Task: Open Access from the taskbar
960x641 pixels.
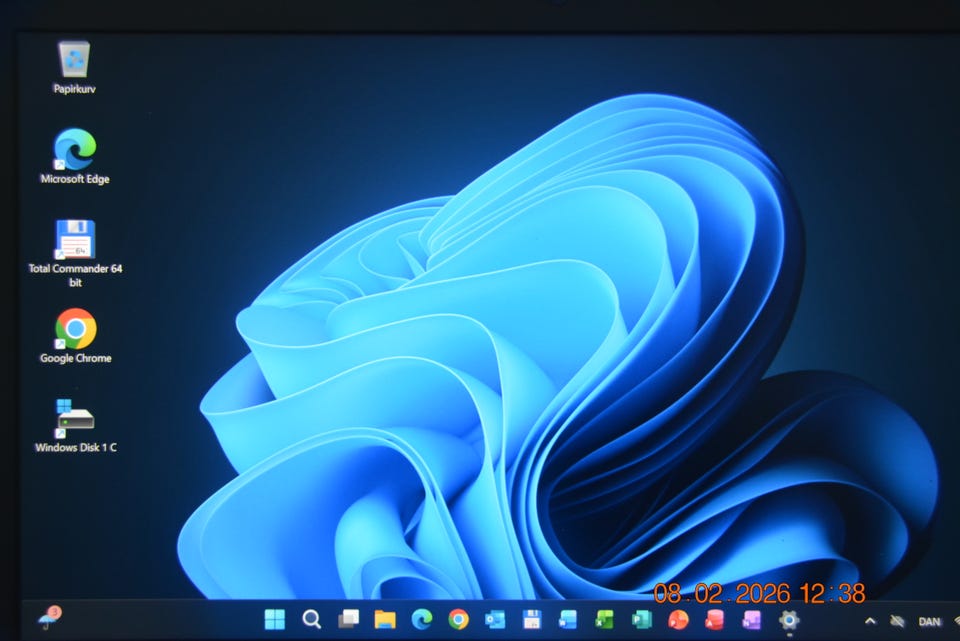Action: [x=714, y=620]
